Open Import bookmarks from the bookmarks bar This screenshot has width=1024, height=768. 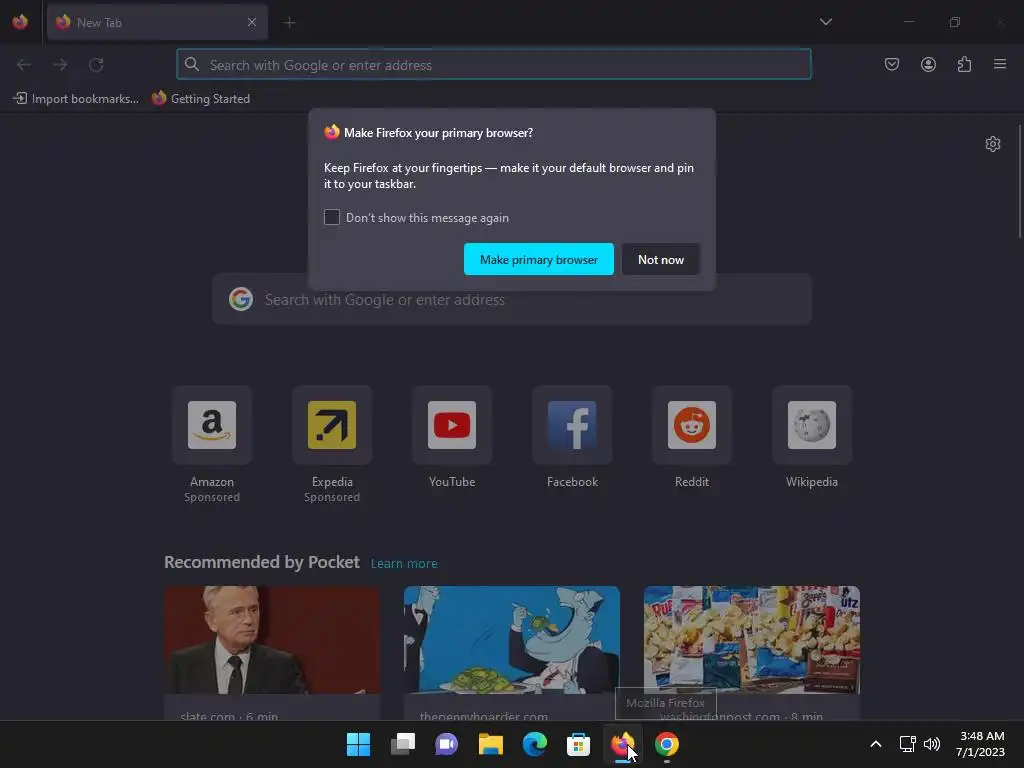pos(76,99)
